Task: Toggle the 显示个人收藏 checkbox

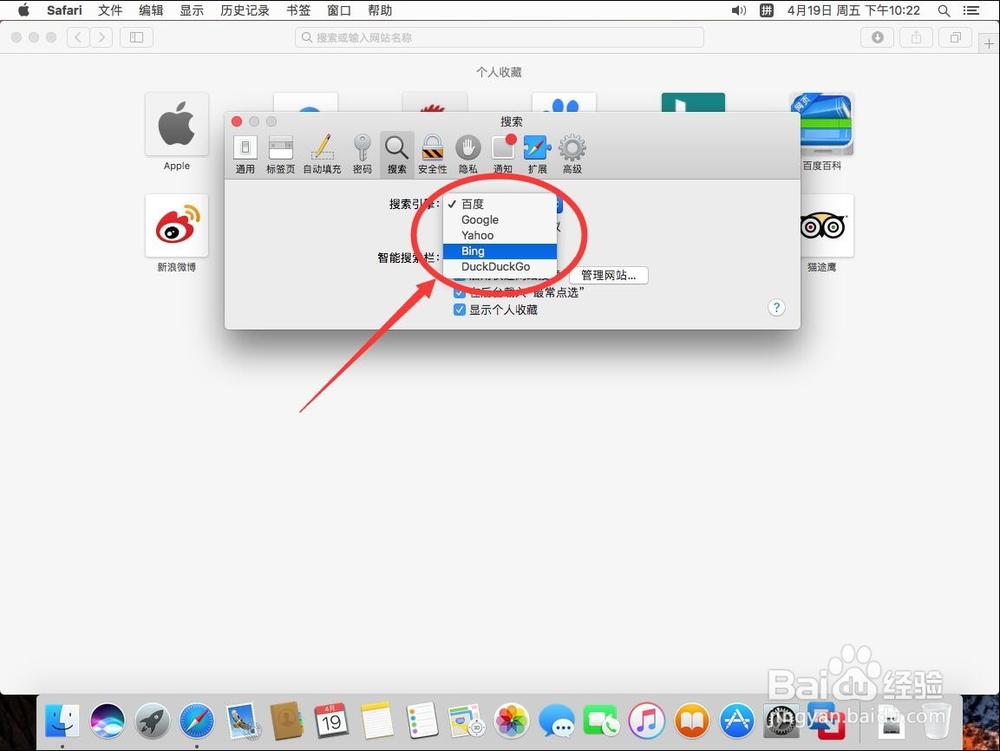Action: pyautogui.click(x=459, y=310)
